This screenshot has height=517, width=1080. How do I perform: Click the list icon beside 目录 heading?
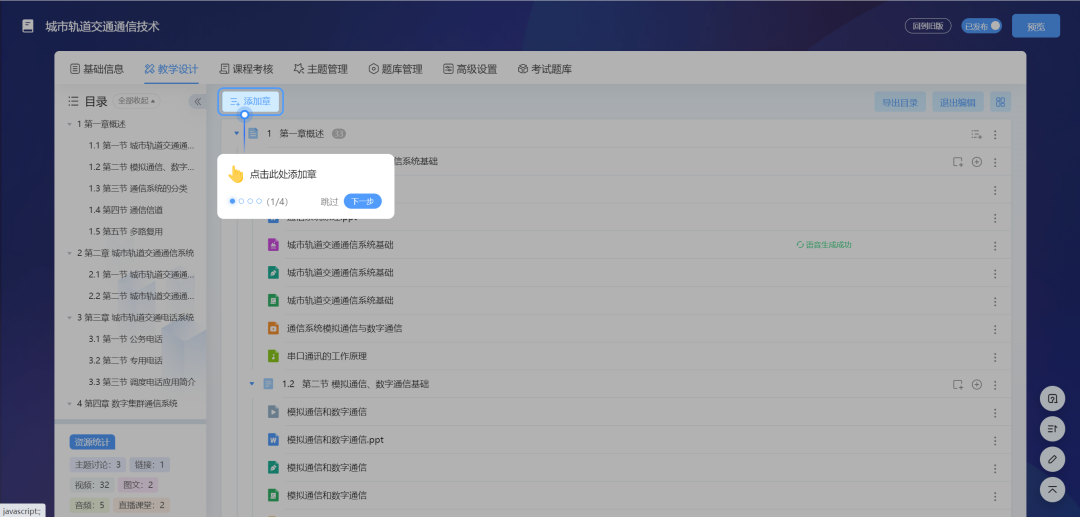coord(73,102)
